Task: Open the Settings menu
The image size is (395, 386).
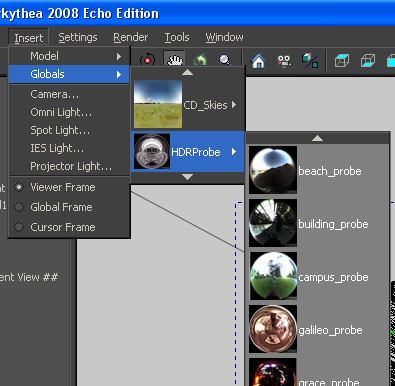Action: point(78,37)
